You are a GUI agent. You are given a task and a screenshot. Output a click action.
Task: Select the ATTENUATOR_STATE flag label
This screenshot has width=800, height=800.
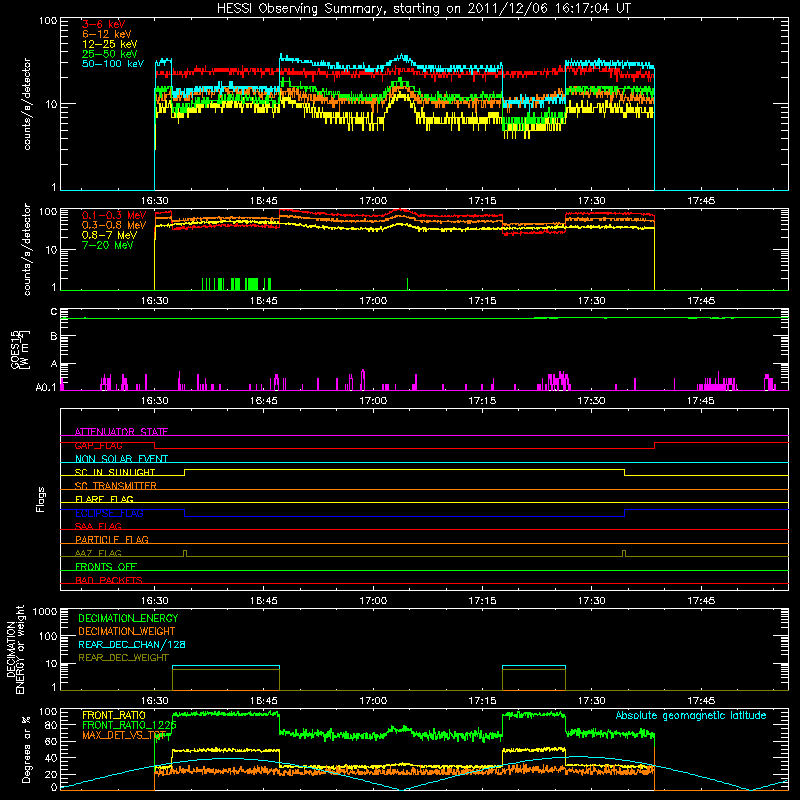click(x=121, y=432)
